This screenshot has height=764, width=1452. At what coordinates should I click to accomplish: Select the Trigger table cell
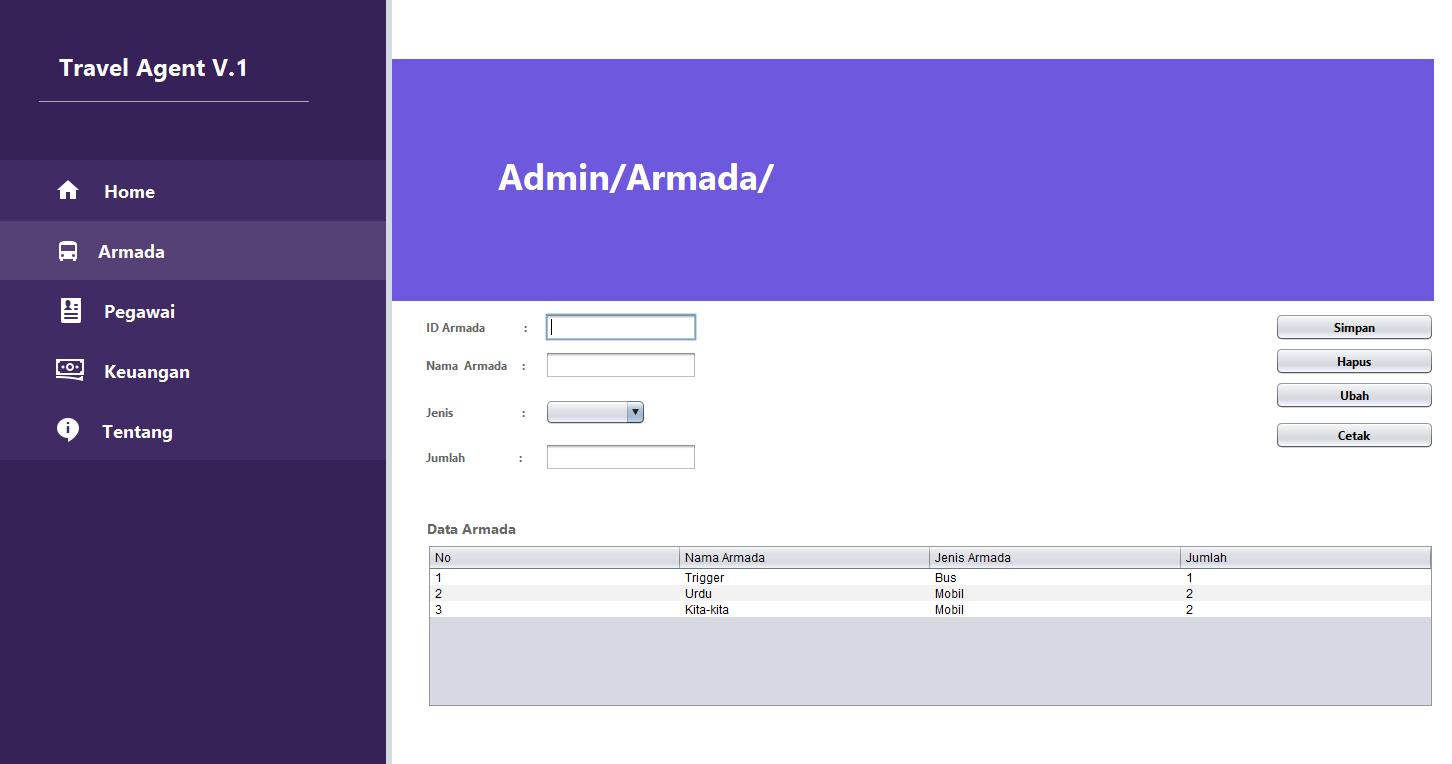point(805,578)
